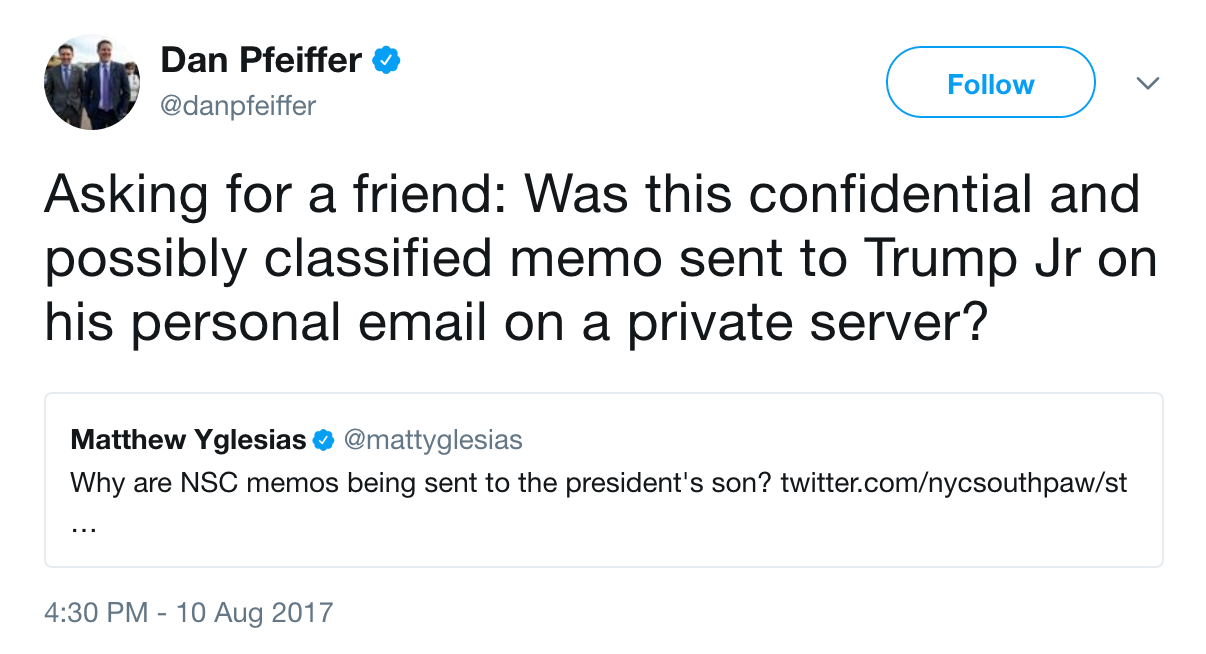Click the 10 Aug 2017 date text
Viewport: 1206px width, 654px height.
tap(254, 612)
